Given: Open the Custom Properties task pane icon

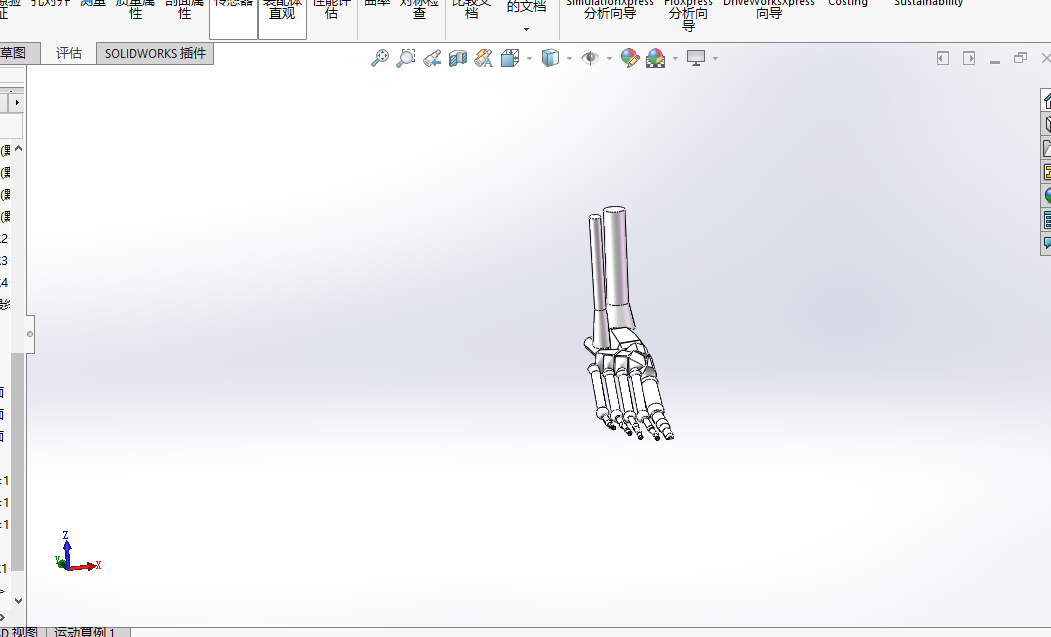Looking at the screenshot, I should [1046, 219].
